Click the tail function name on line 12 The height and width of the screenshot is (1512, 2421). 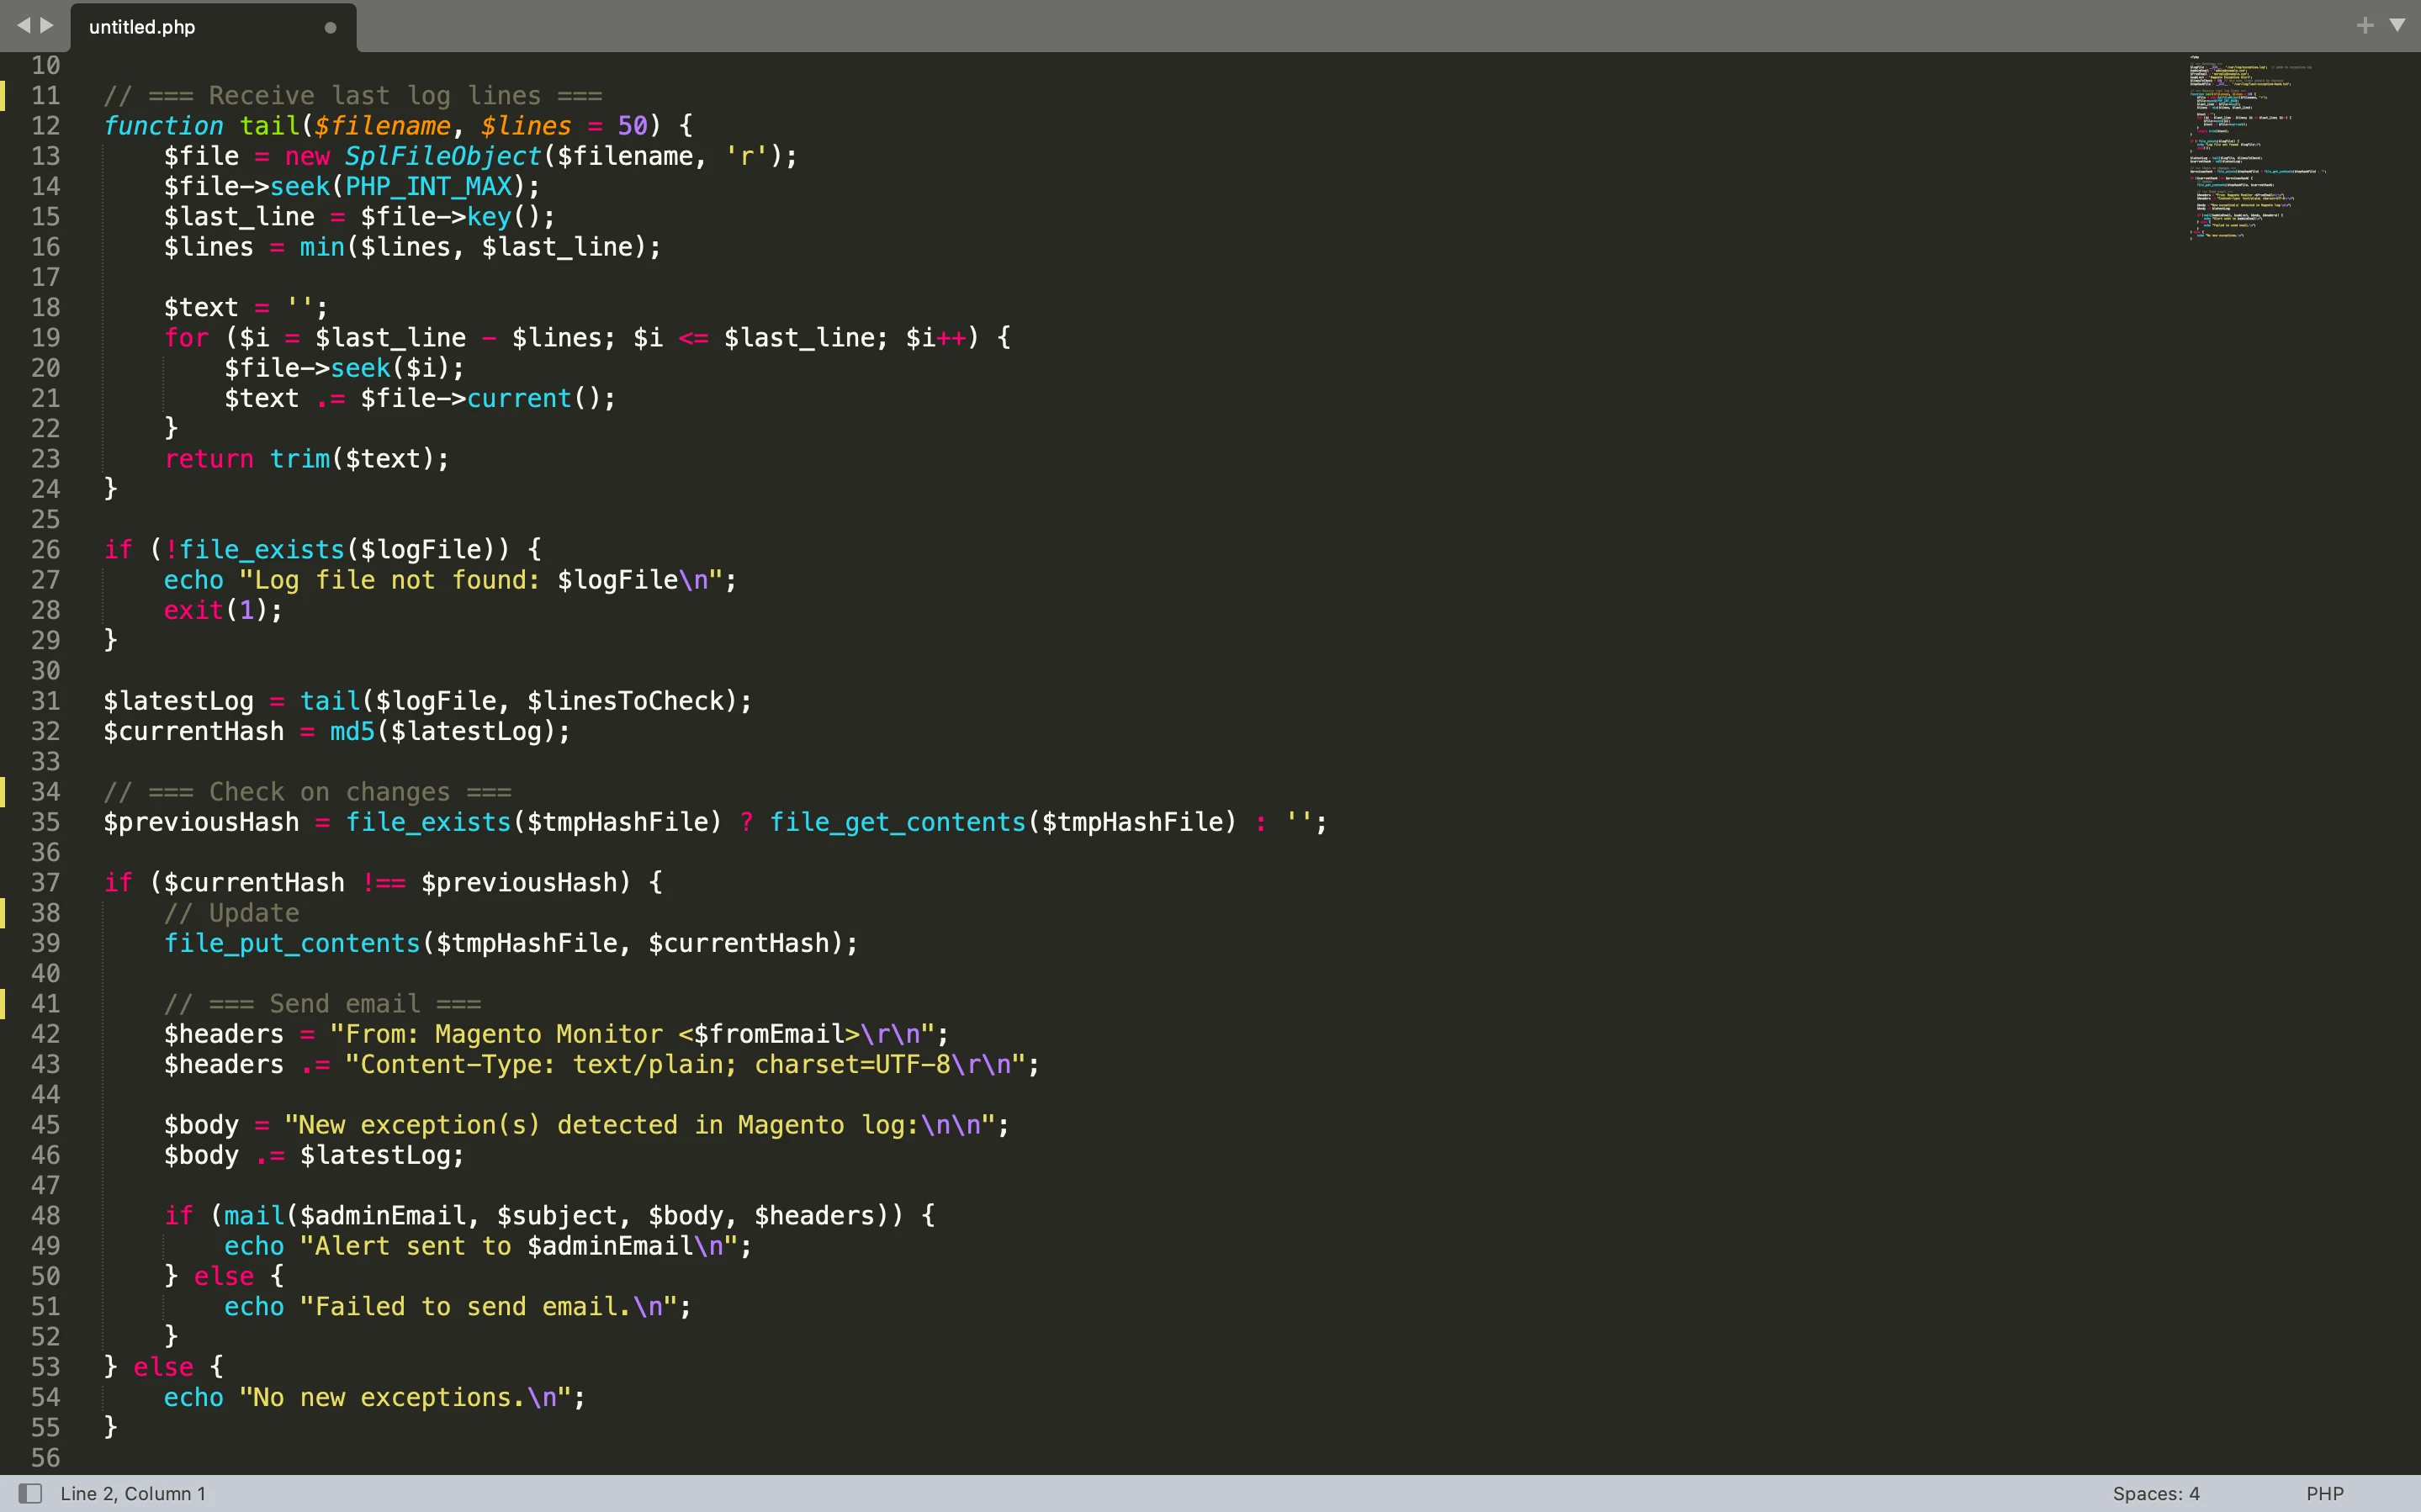(270, 125)
